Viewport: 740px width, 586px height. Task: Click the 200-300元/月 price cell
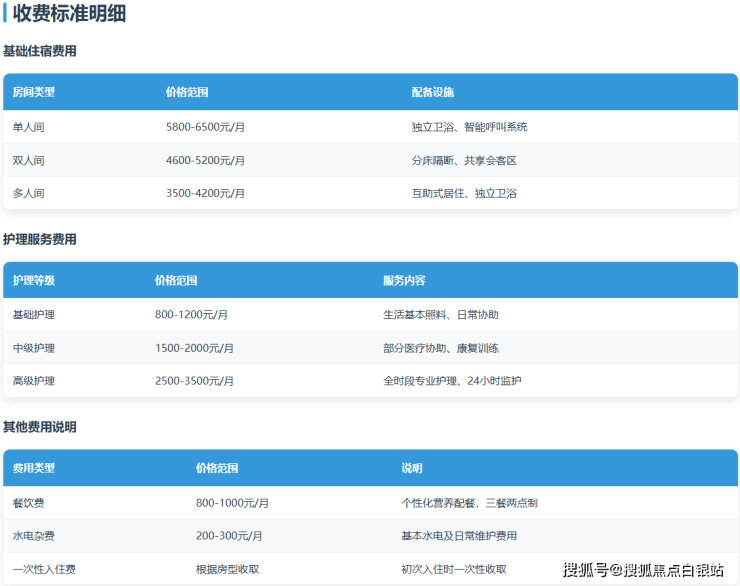[229, 536]
